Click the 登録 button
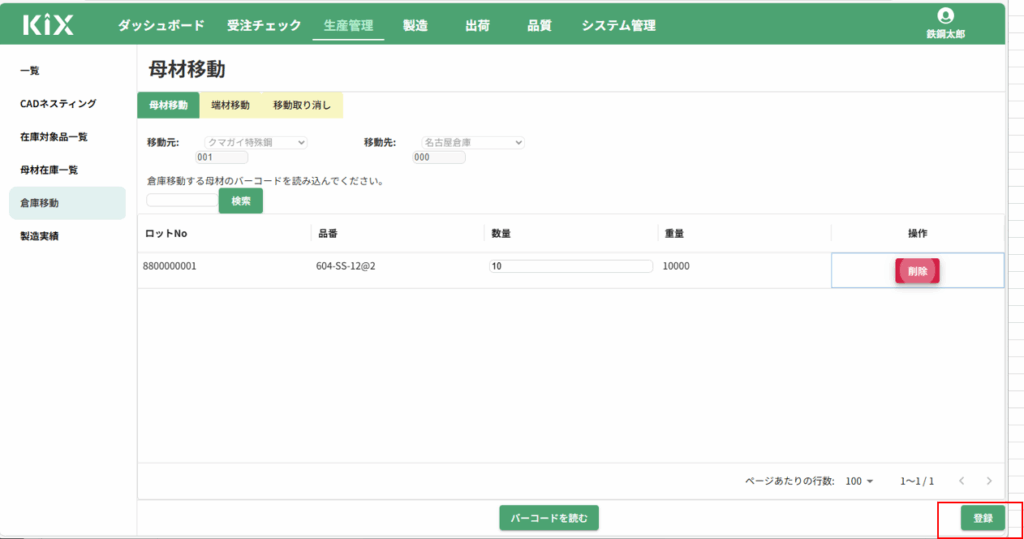The width and height of the screenshot is (1024, 539). 982,518
